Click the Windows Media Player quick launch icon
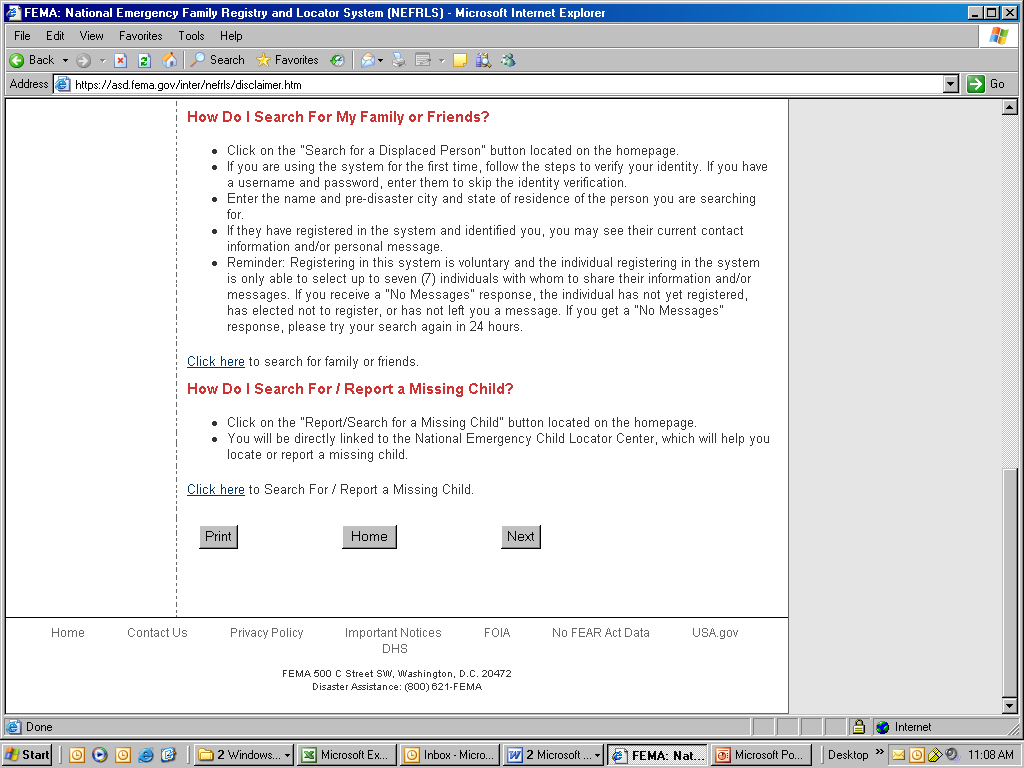1024x768 pixels. click(x=99, y=755)
